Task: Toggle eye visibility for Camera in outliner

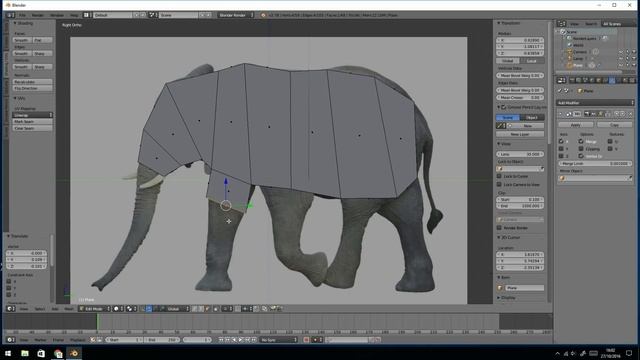Action: click(x=620, y=52)
